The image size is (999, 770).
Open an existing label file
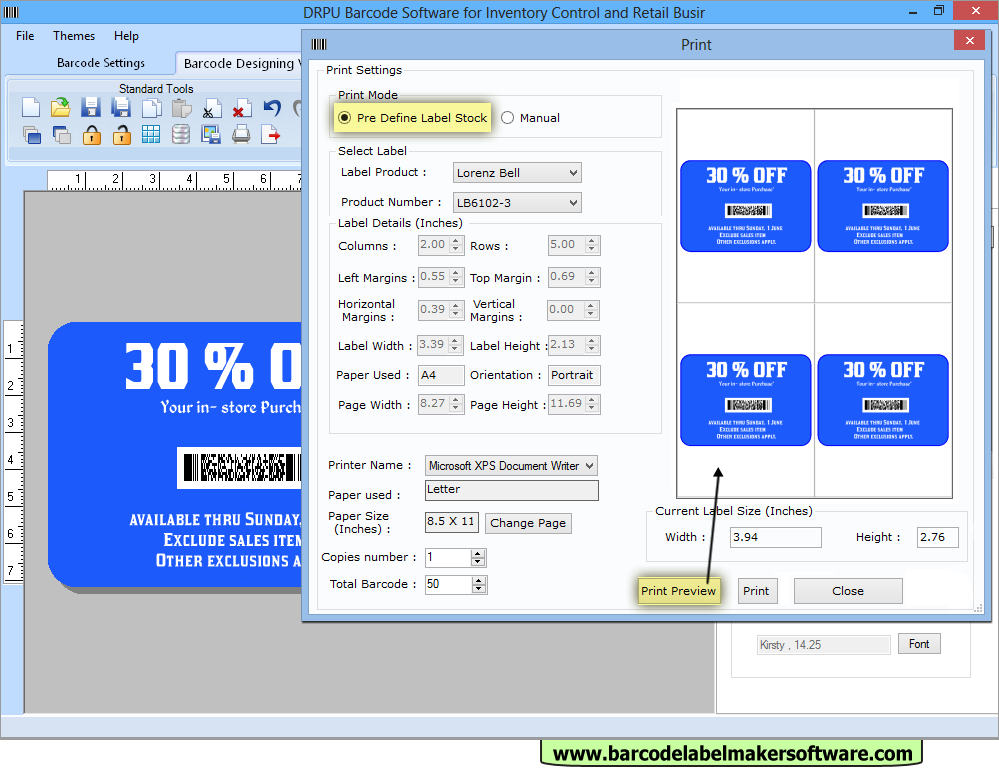coord(61,109)
